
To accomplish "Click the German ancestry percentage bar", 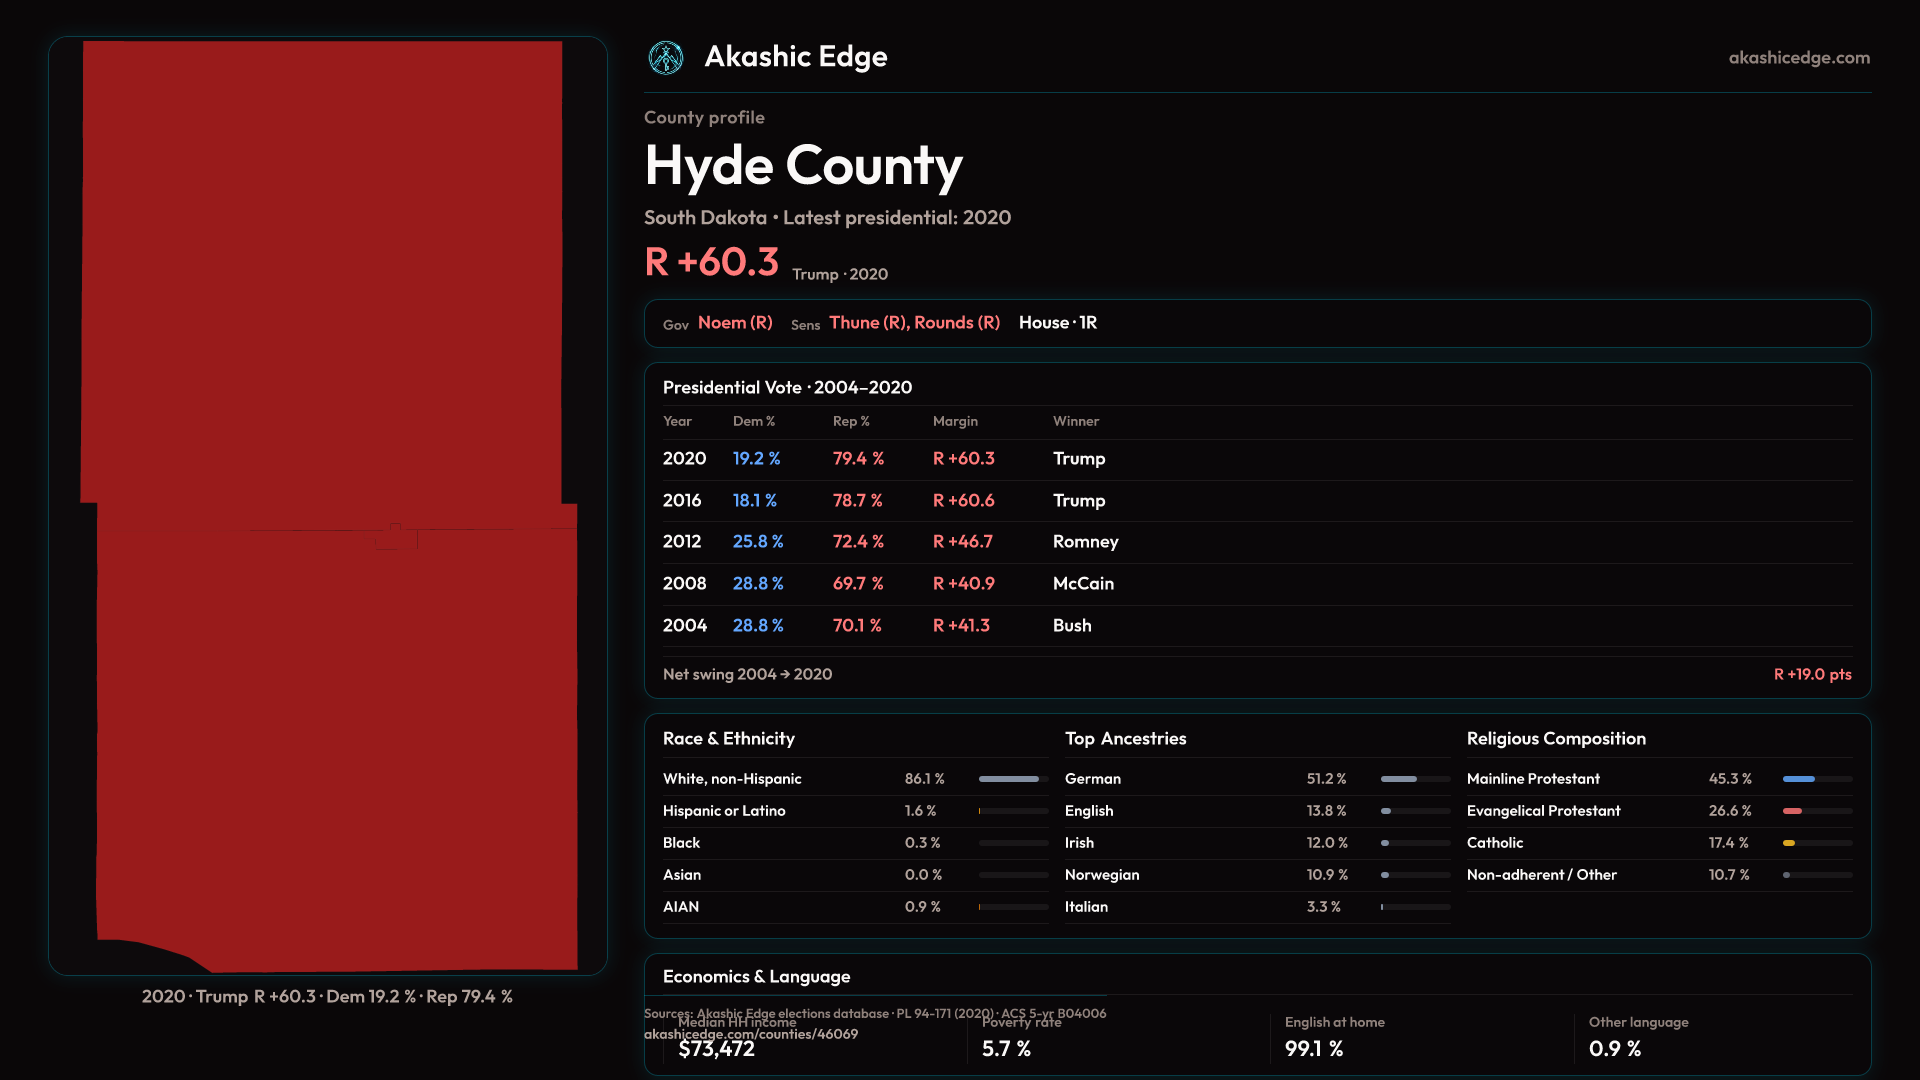I will (x=1400, y=779).
